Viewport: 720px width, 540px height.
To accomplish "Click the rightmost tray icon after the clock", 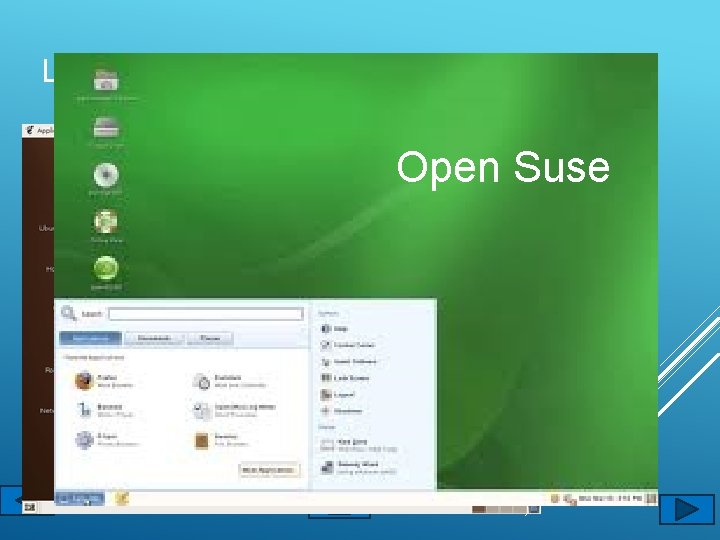I will pos(651,499).
